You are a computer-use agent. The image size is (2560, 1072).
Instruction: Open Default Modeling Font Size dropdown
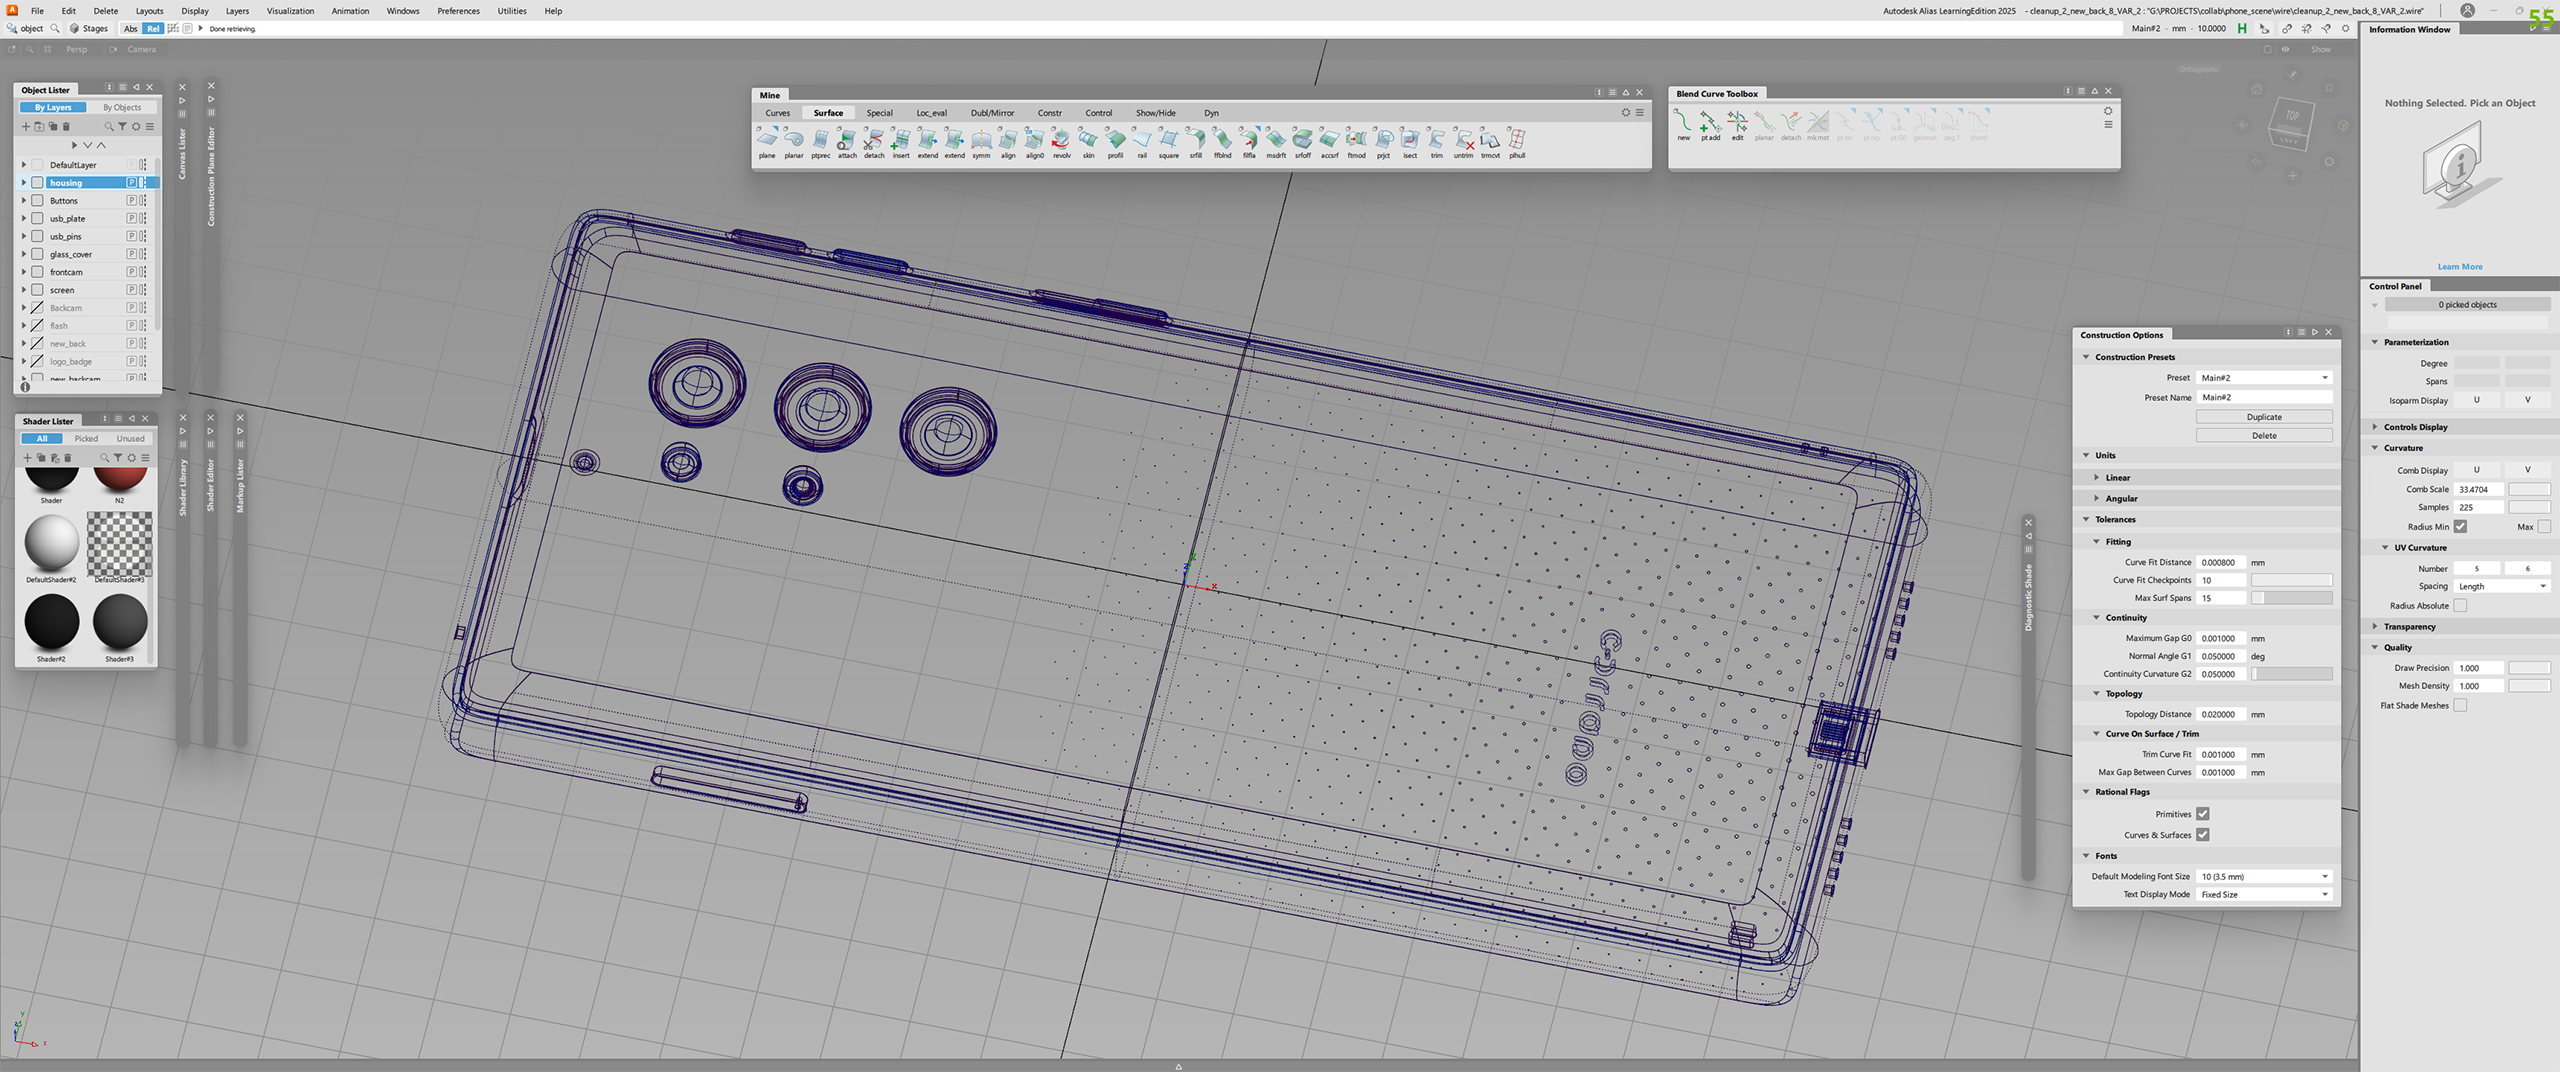tap(2264, 877)
